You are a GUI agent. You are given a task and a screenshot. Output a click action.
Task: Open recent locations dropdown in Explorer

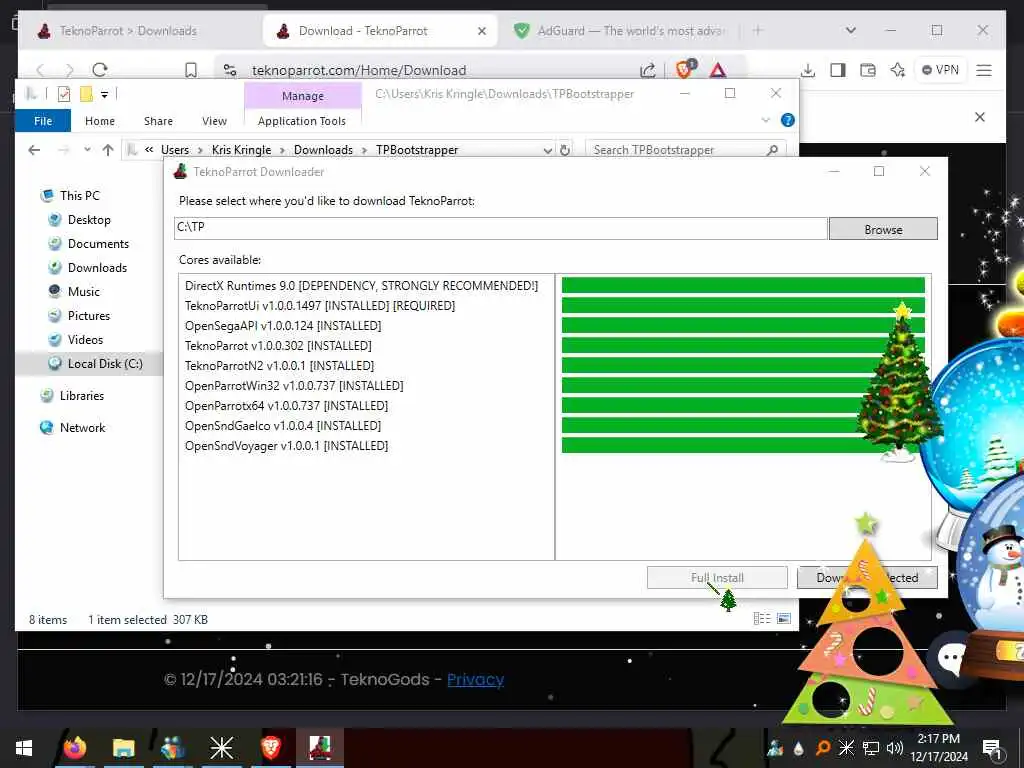coord(87,150)
